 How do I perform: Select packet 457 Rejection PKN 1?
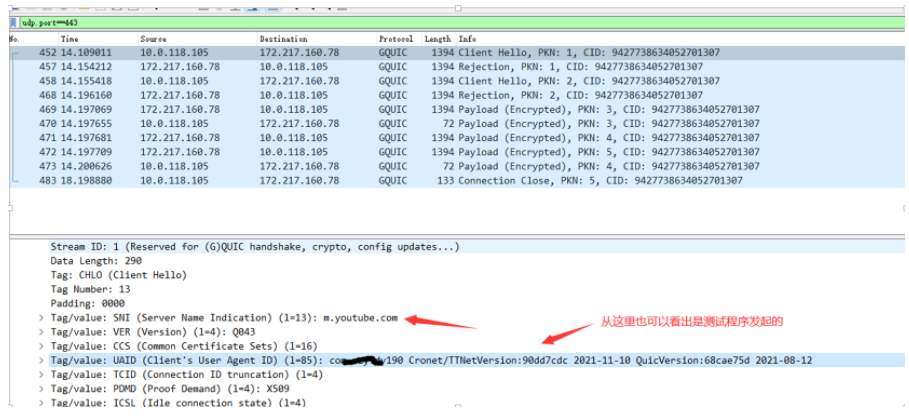click(x=457, y=67)
